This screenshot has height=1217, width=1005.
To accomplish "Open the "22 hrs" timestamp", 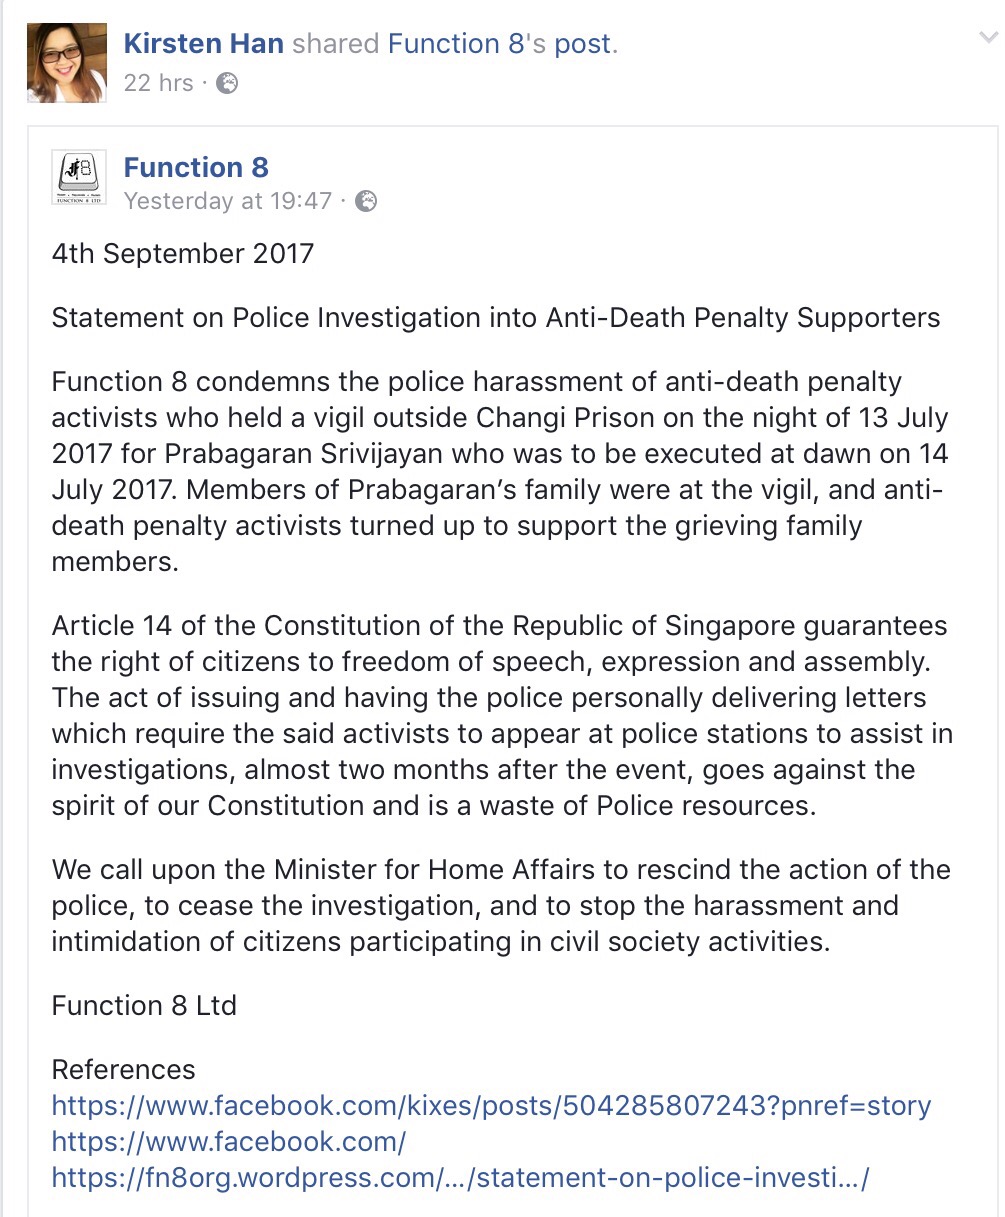I will 158,83.
